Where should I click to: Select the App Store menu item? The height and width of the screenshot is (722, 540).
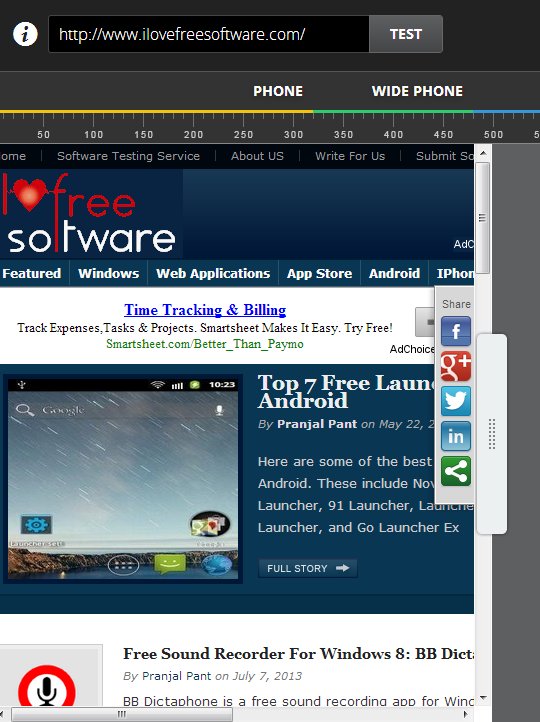point(319,274)
